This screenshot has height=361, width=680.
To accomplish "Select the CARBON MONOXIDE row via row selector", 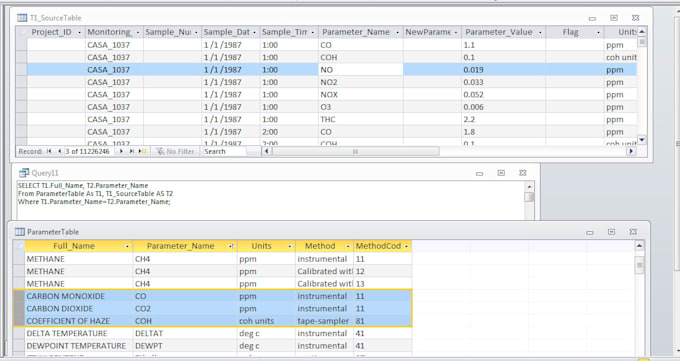I will (19, 296).
